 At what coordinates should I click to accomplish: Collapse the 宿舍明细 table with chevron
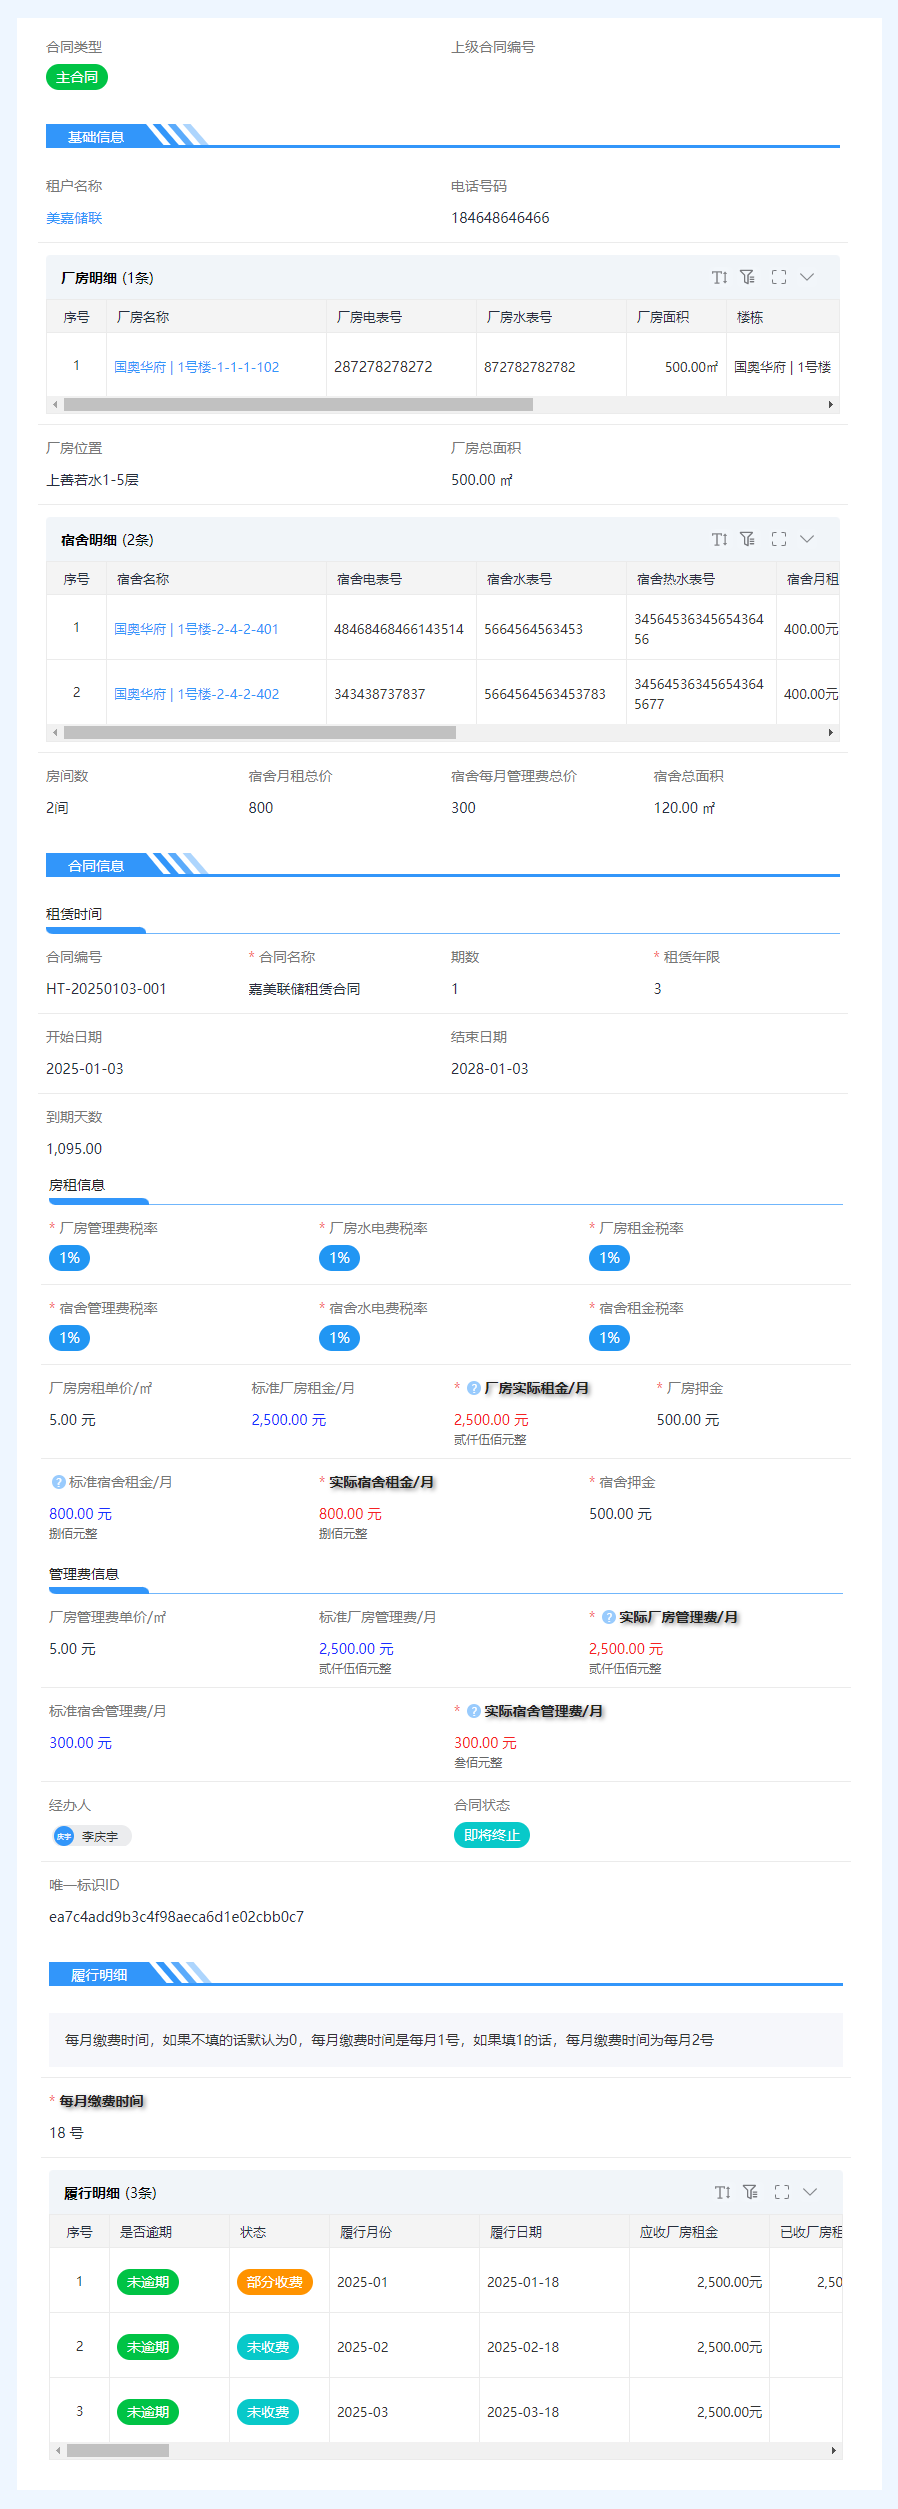[807, 539]
